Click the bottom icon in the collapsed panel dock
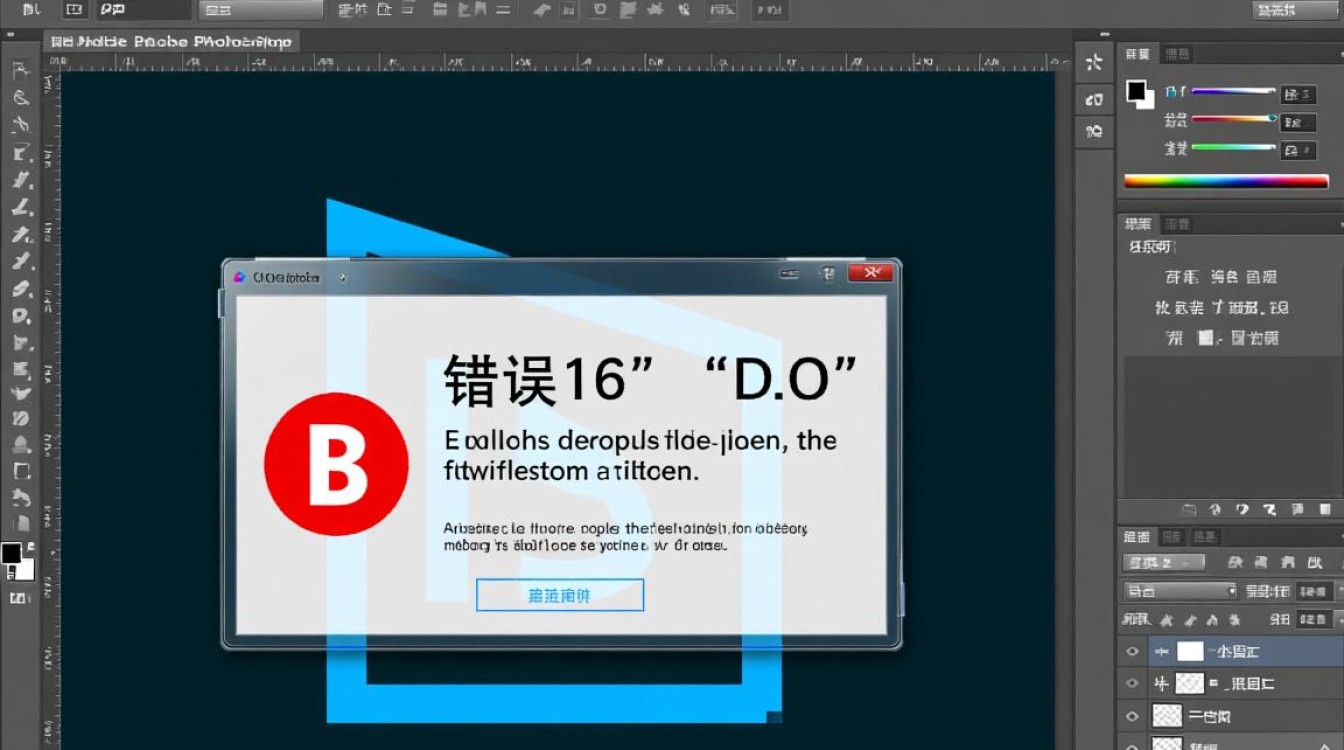1344x750 pixels. coord(1094,132)
